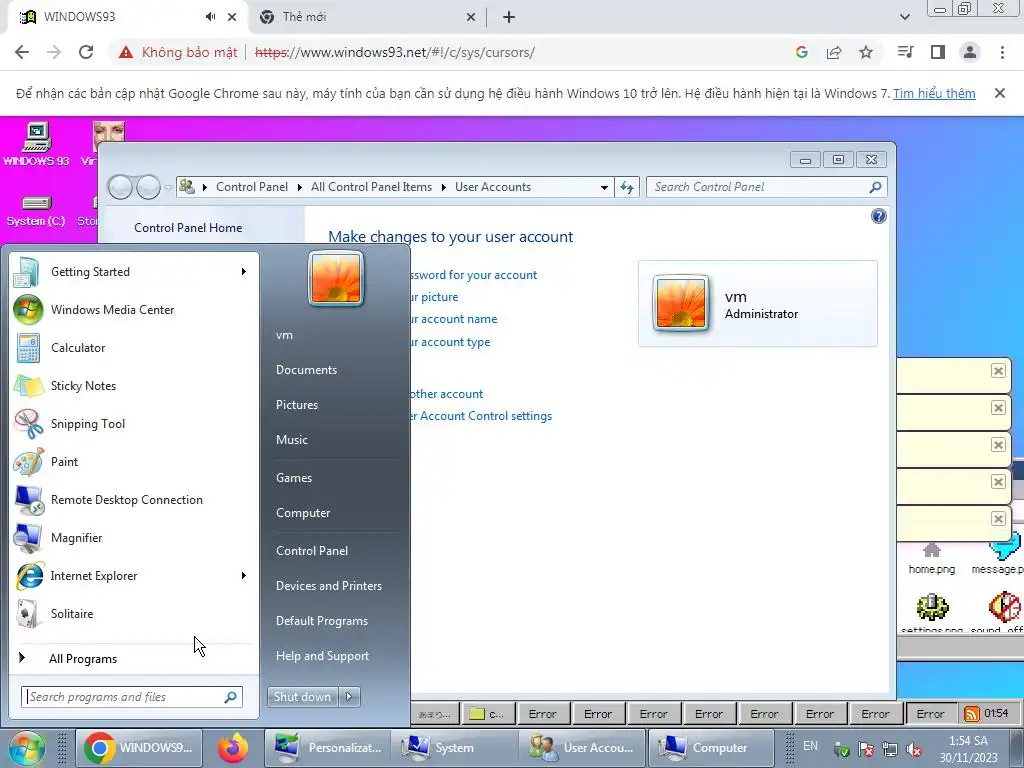Click Search programs and files box
1024x768 pixels.
[x=132, y=697]
